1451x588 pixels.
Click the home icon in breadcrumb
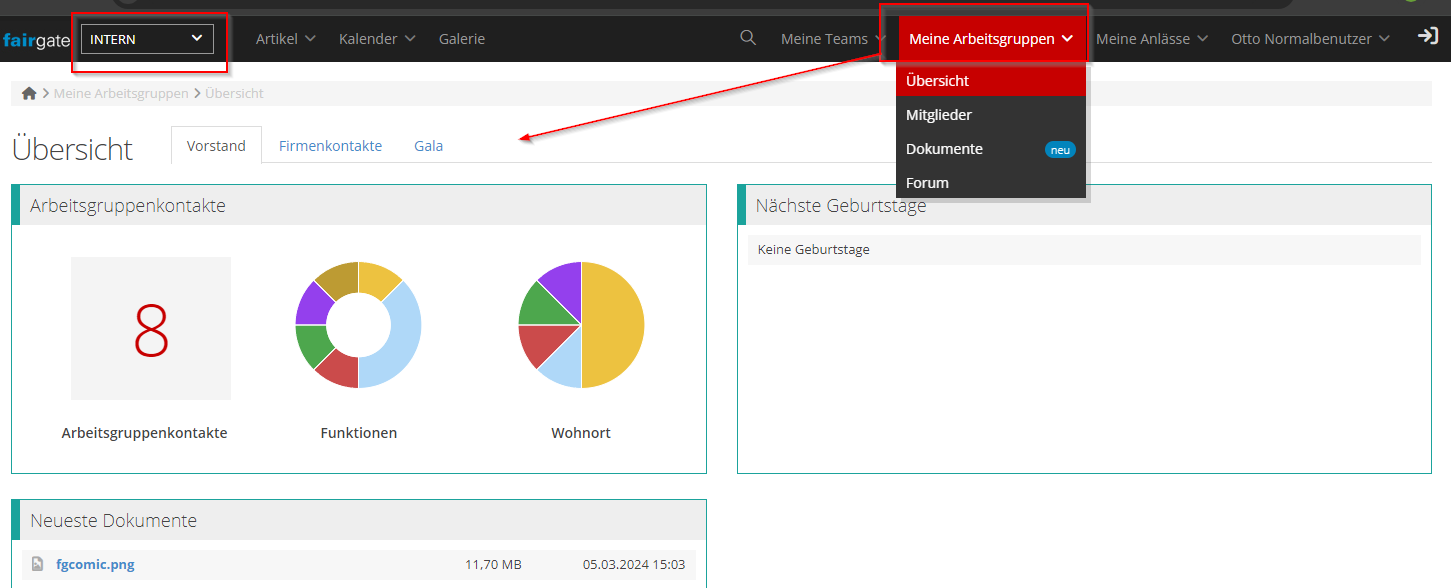click(x=29, y=93)
